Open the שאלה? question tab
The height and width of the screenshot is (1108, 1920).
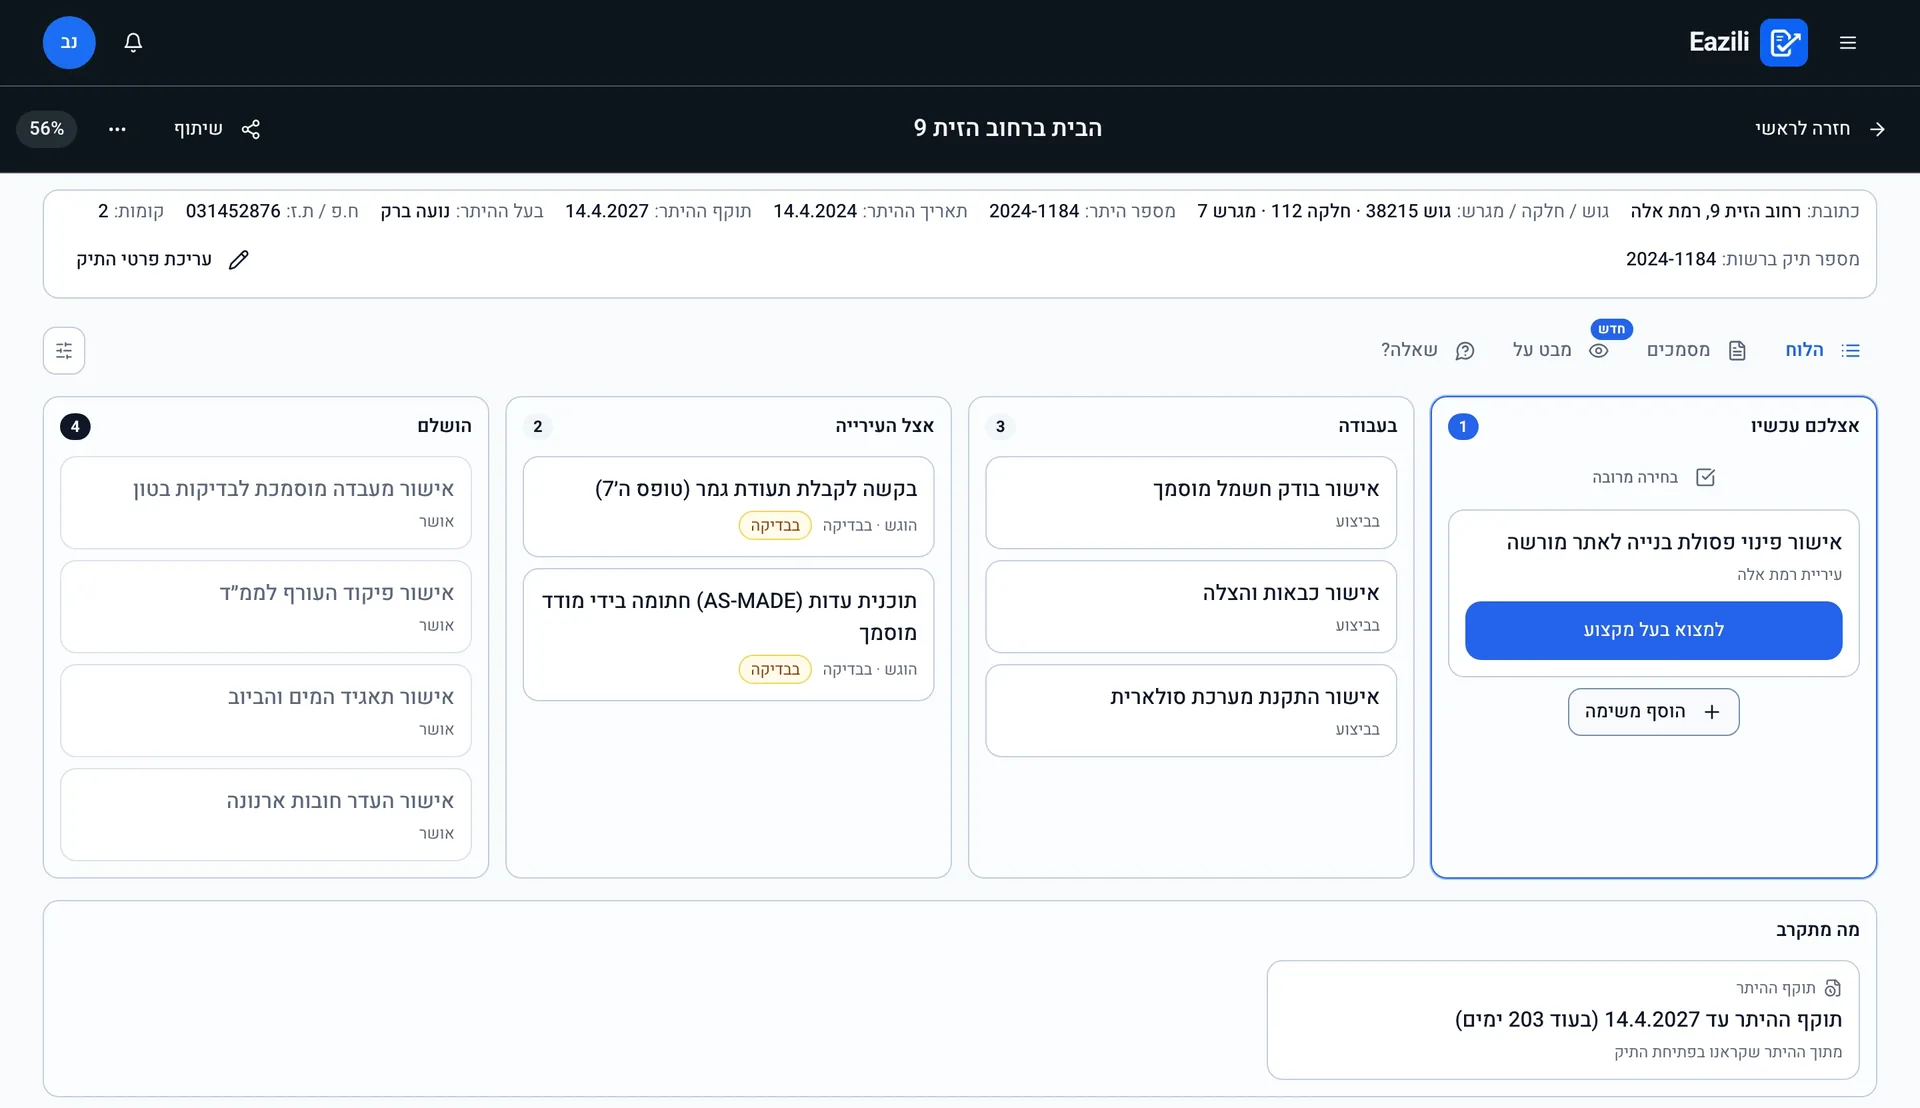(x=1427, y=350)
